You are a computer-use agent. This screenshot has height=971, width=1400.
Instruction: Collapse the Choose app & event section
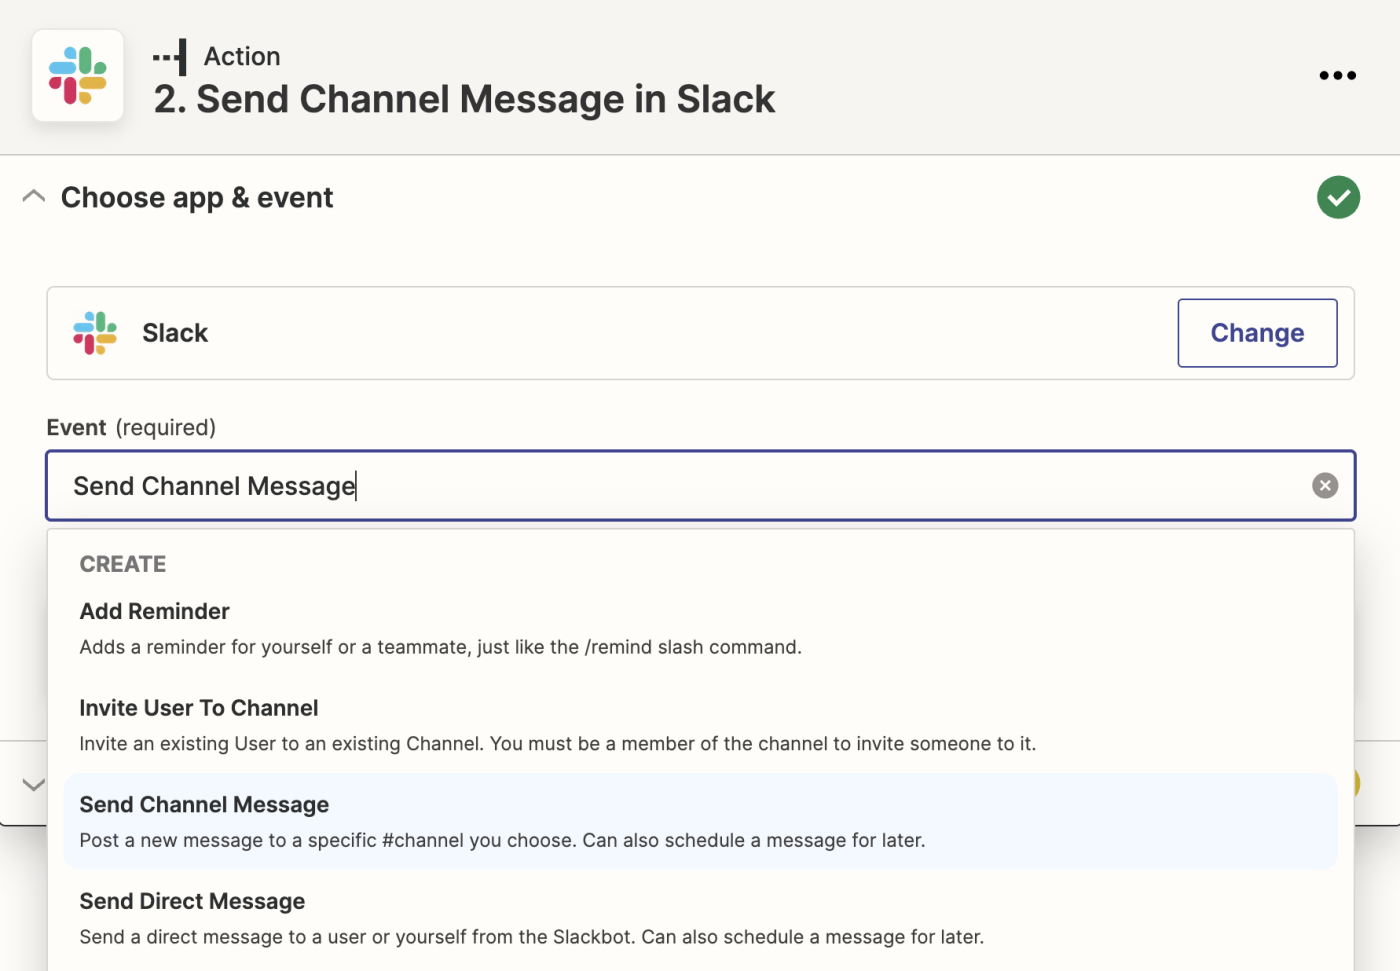pyautogui.click(x=34, y=197)
